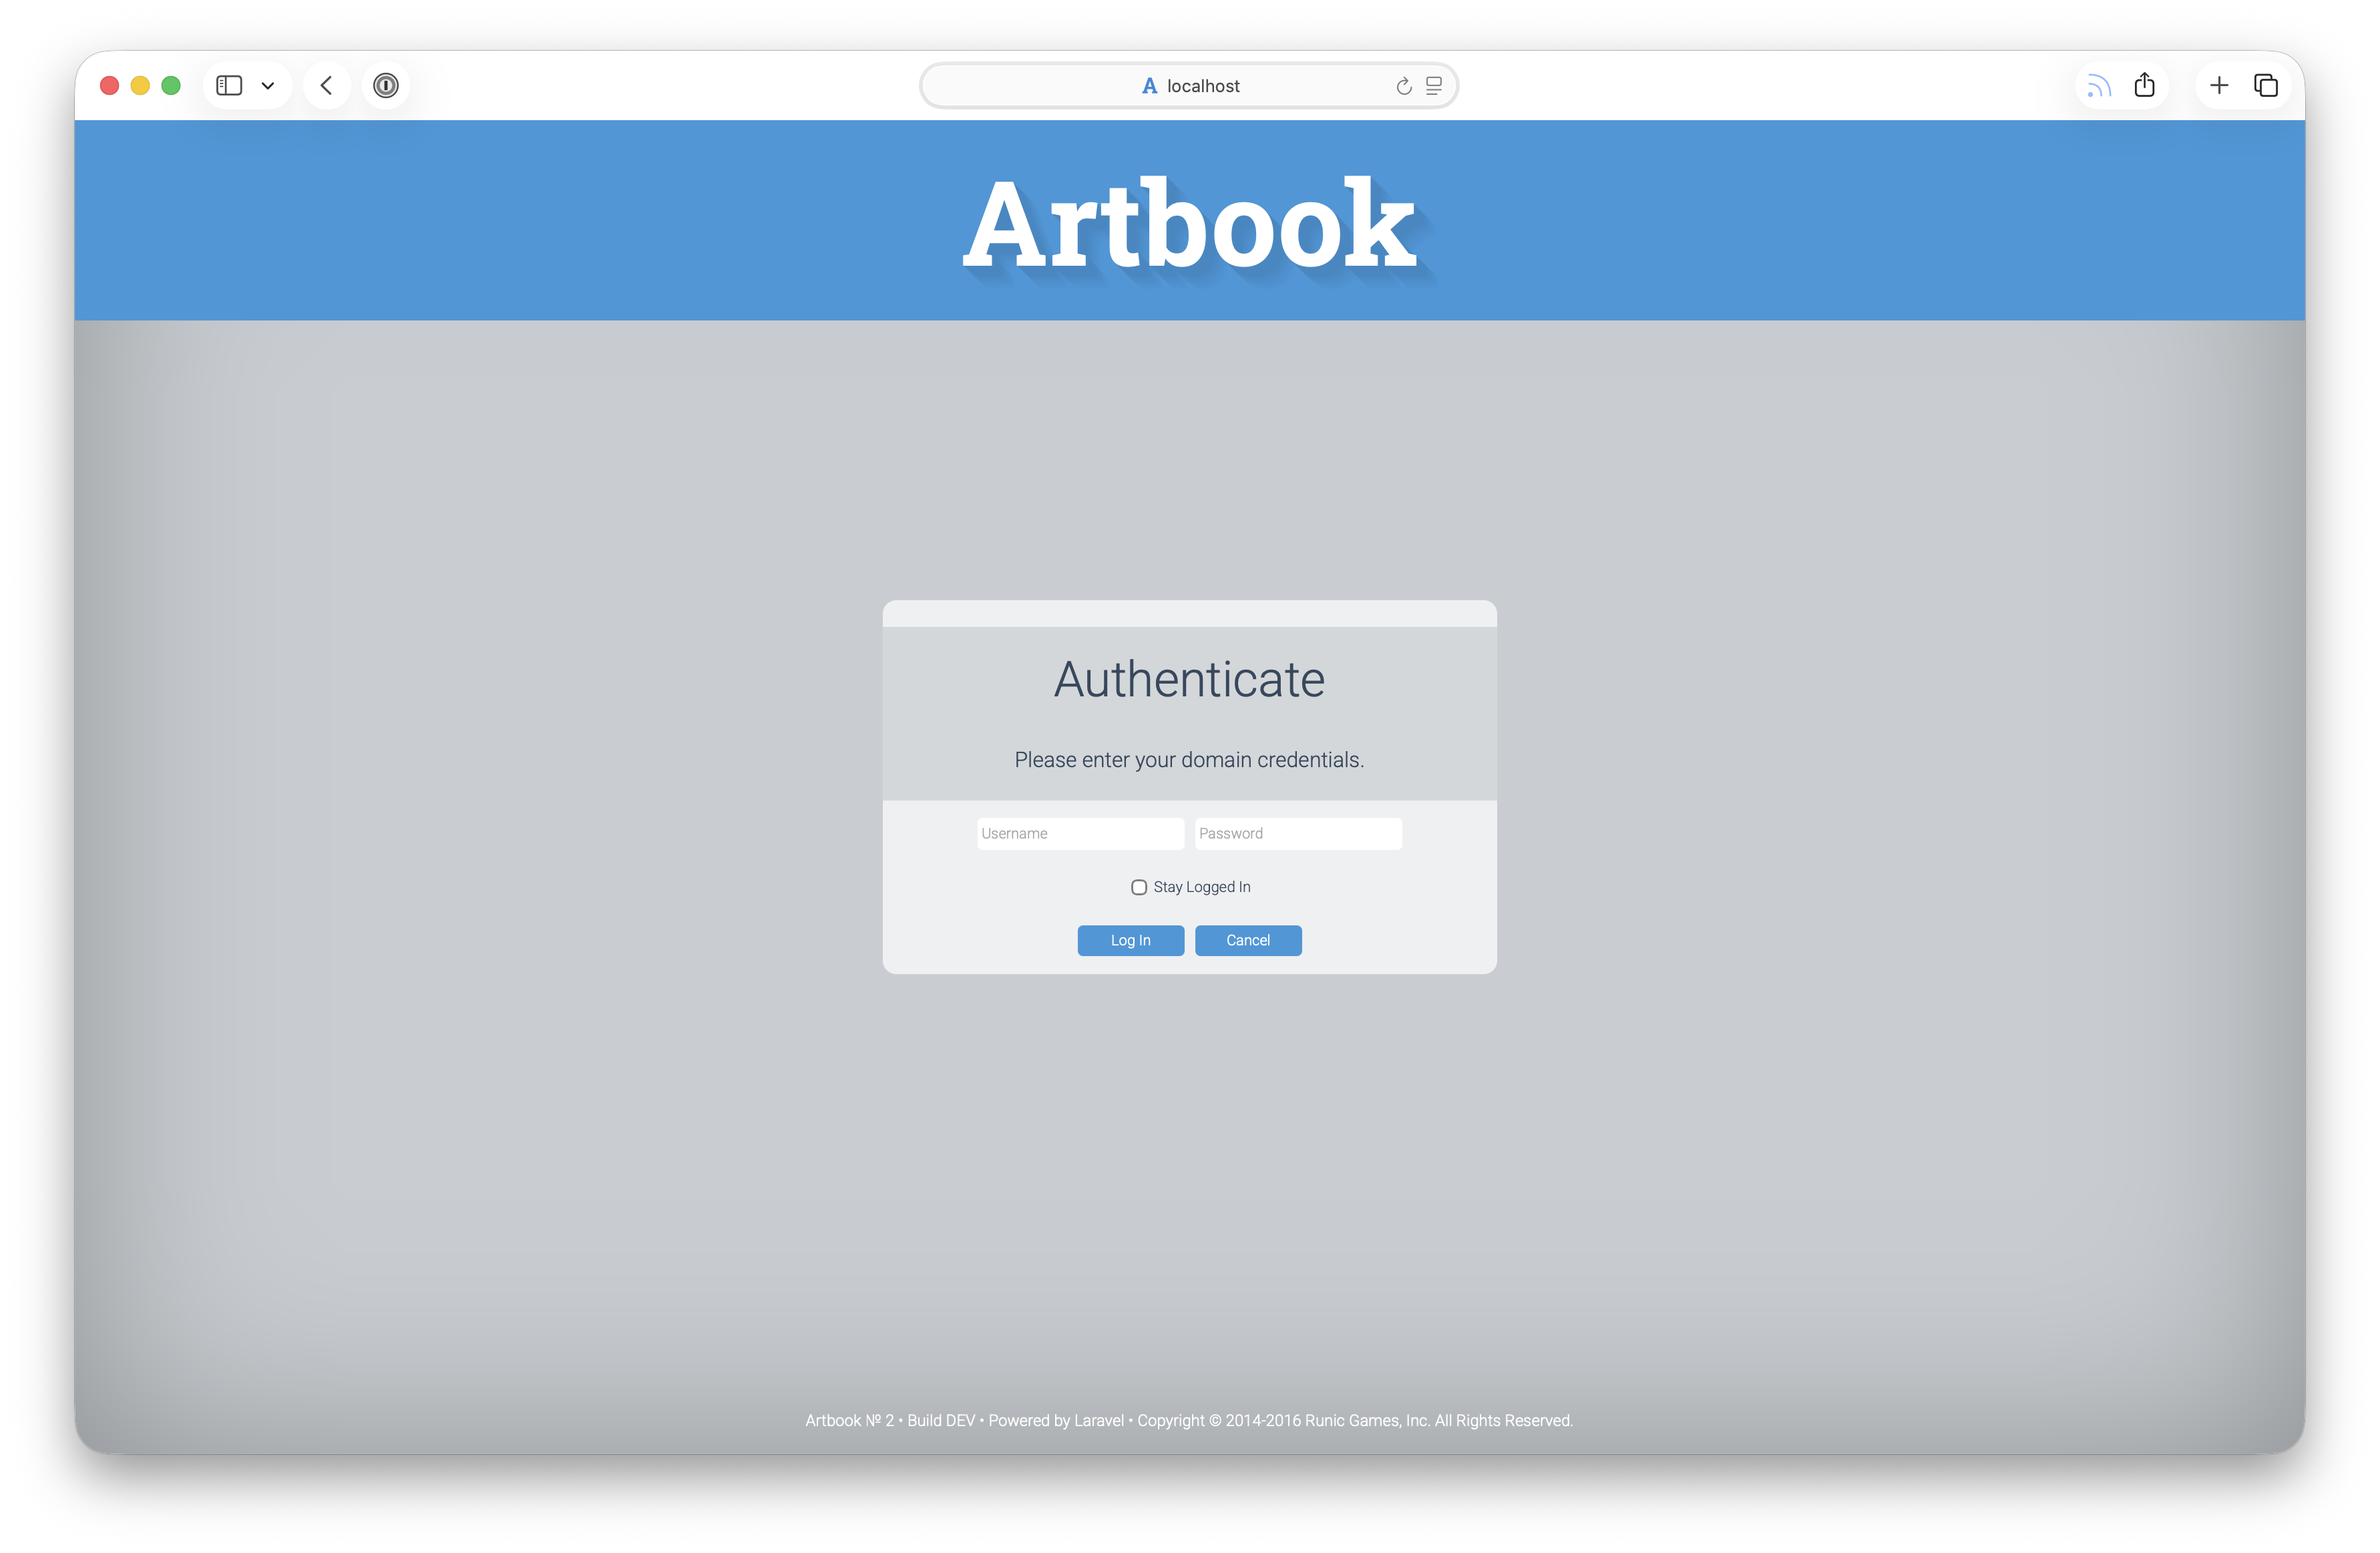Click the sidebar toggle icon
This screenshot has height=1553, width=2380.
(x=229, y=86)
